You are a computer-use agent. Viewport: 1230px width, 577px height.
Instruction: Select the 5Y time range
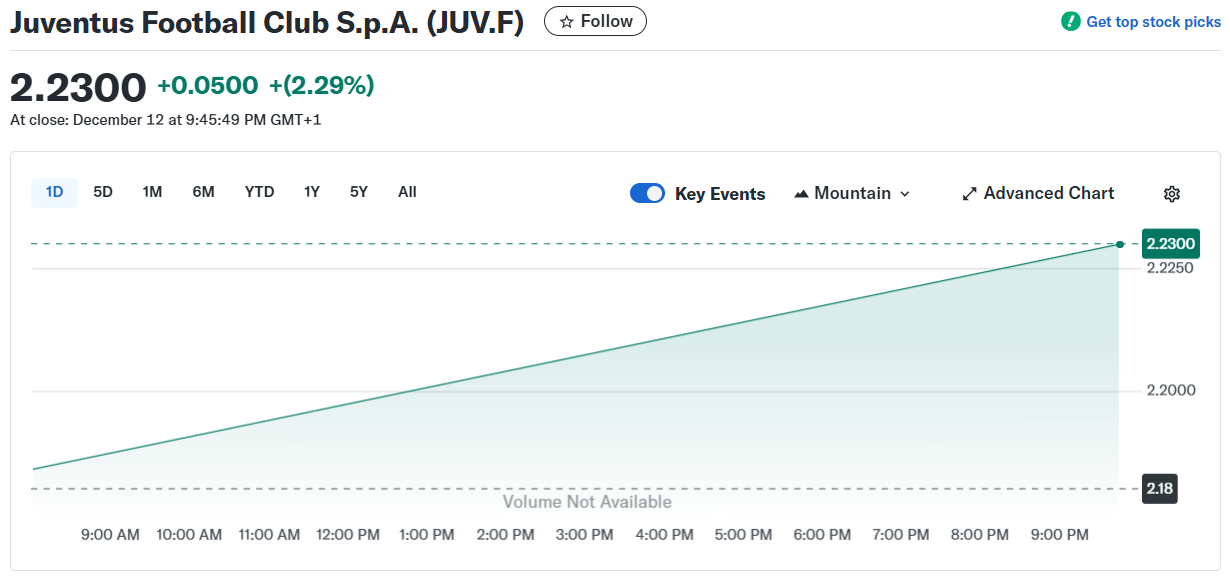(x=358, y=192)
